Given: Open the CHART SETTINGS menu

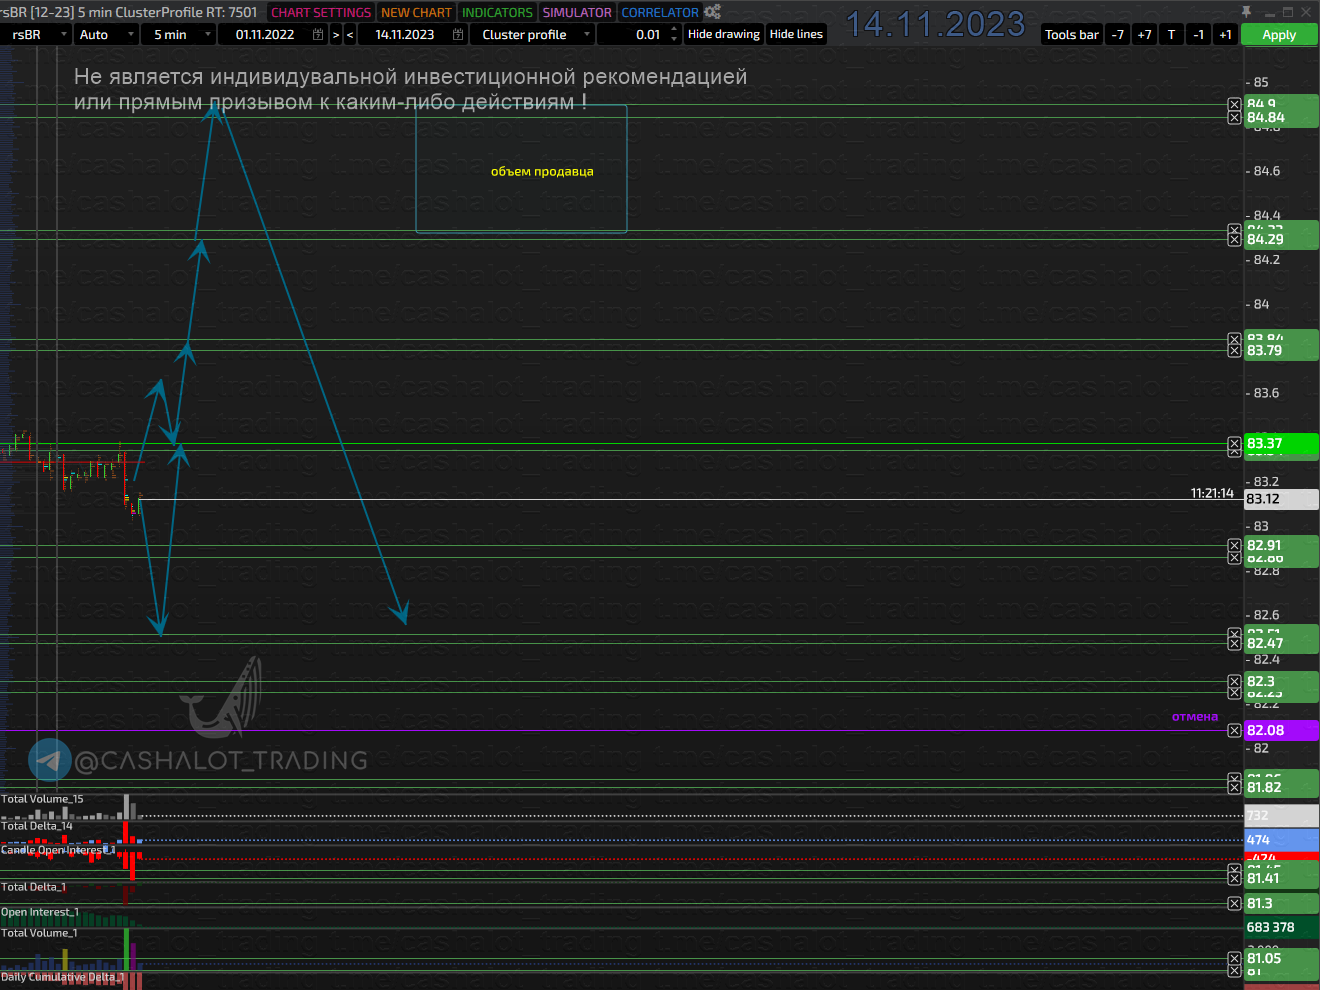Looking at the screenshot, I should coord(321,12).
